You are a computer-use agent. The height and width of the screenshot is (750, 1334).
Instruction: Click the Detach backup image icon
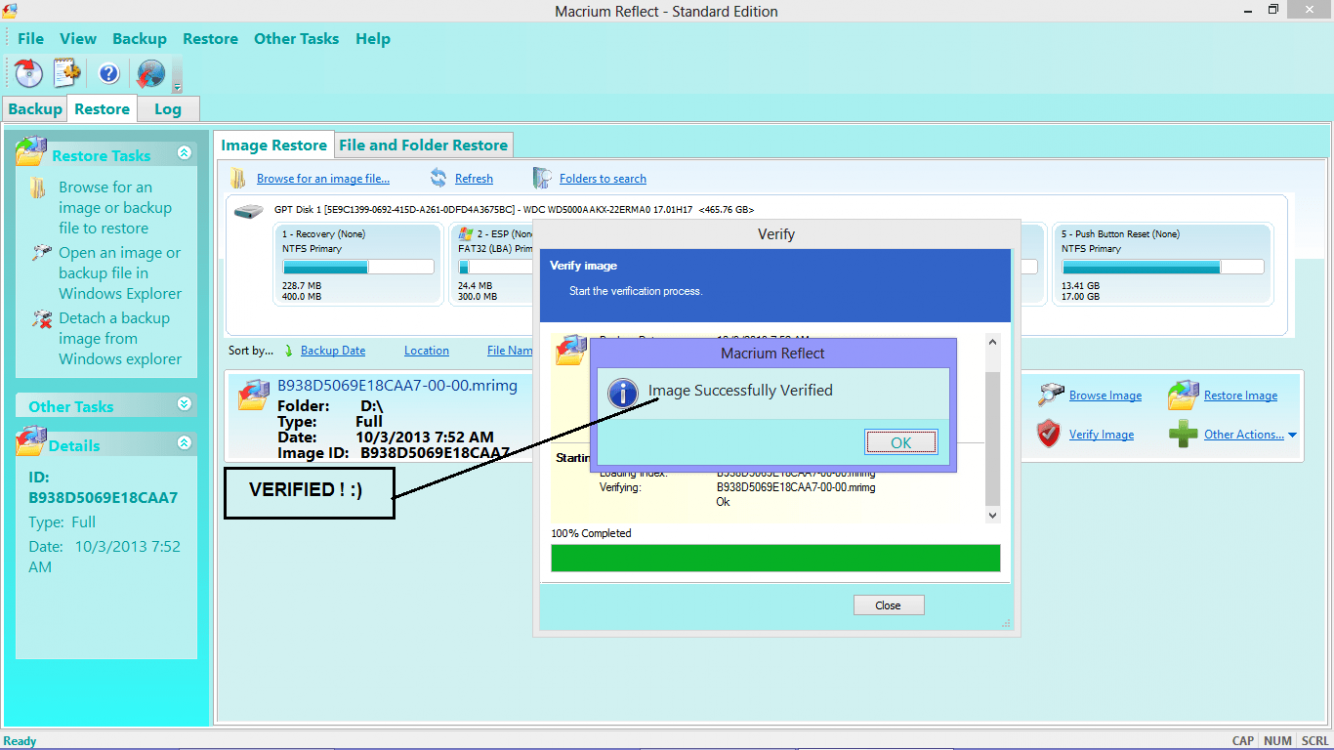click(41, 318)
